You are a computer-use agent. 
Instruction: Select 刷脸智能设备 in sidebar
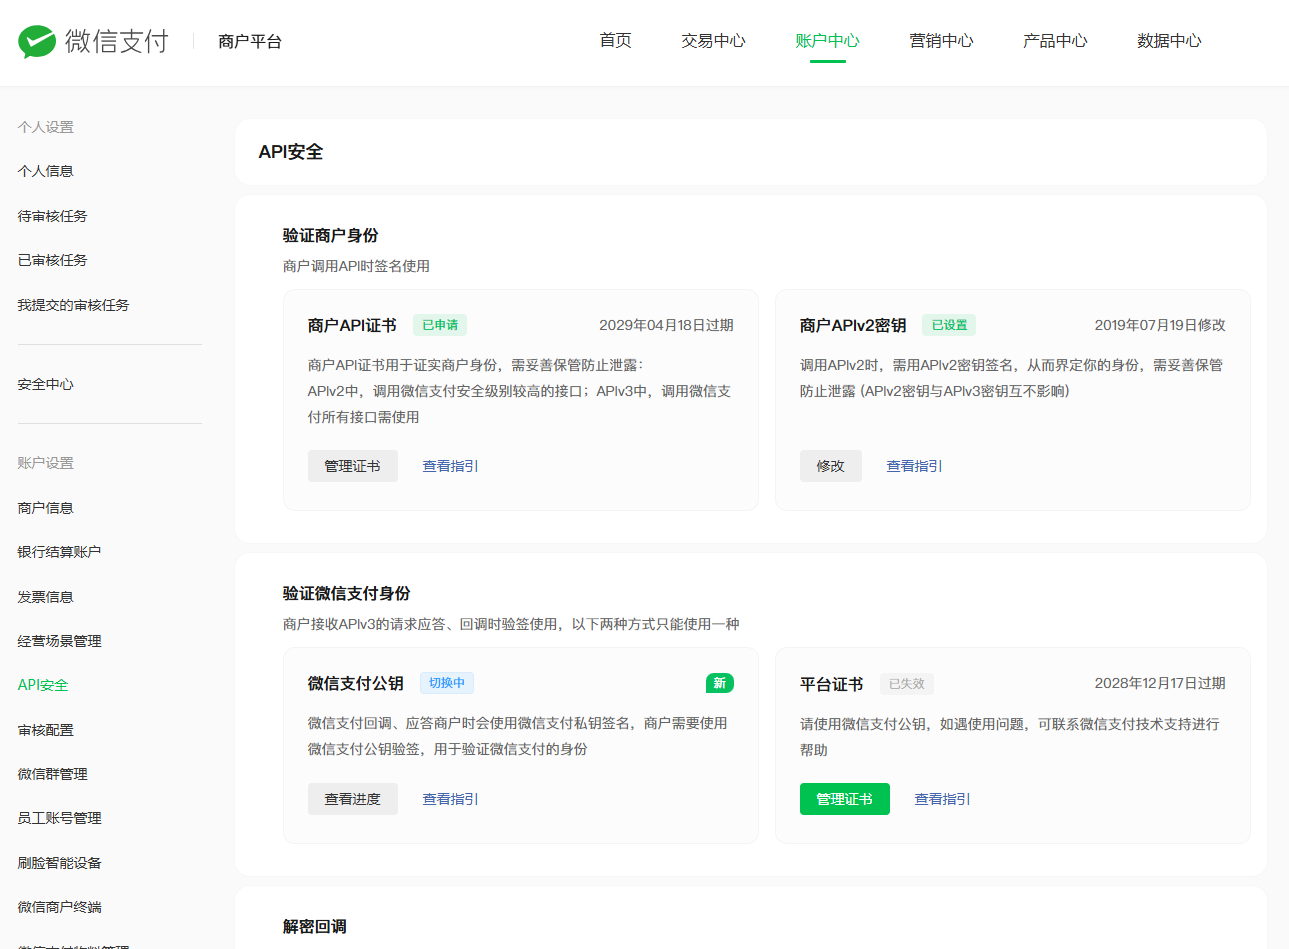[x=59, y=863]
